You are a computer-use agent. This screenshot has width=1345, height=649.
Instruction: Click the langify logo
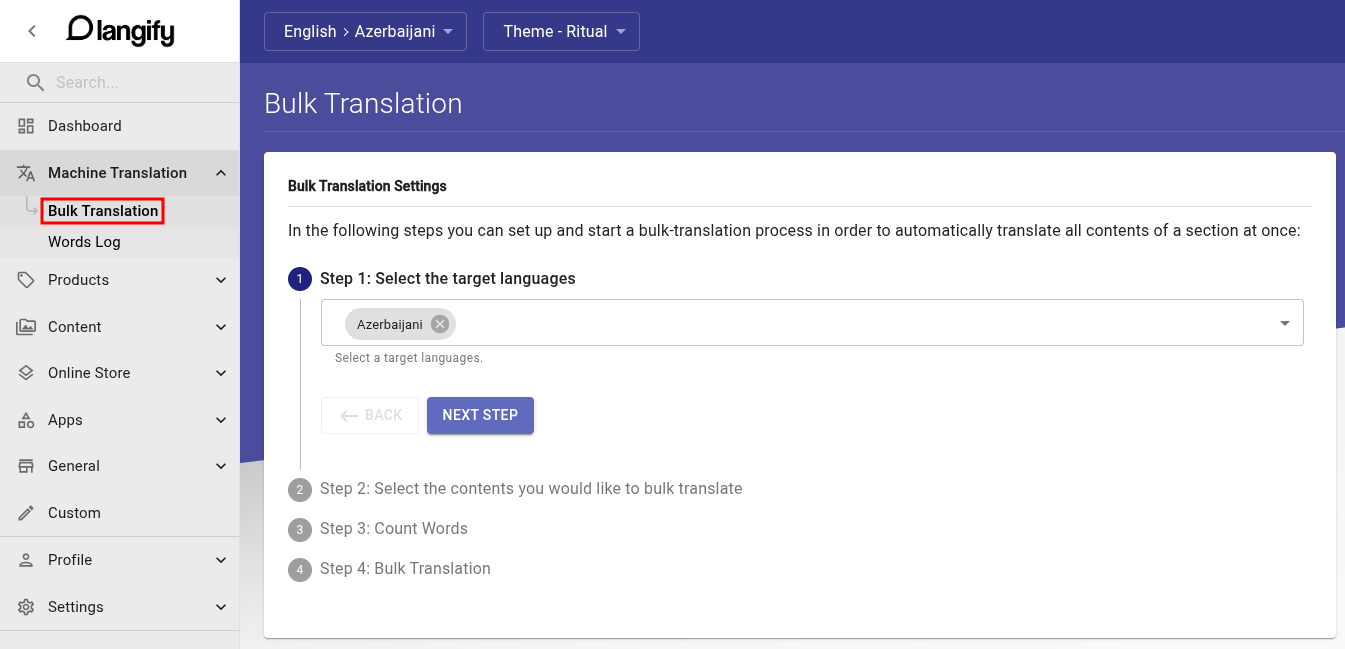coord(120,31)
